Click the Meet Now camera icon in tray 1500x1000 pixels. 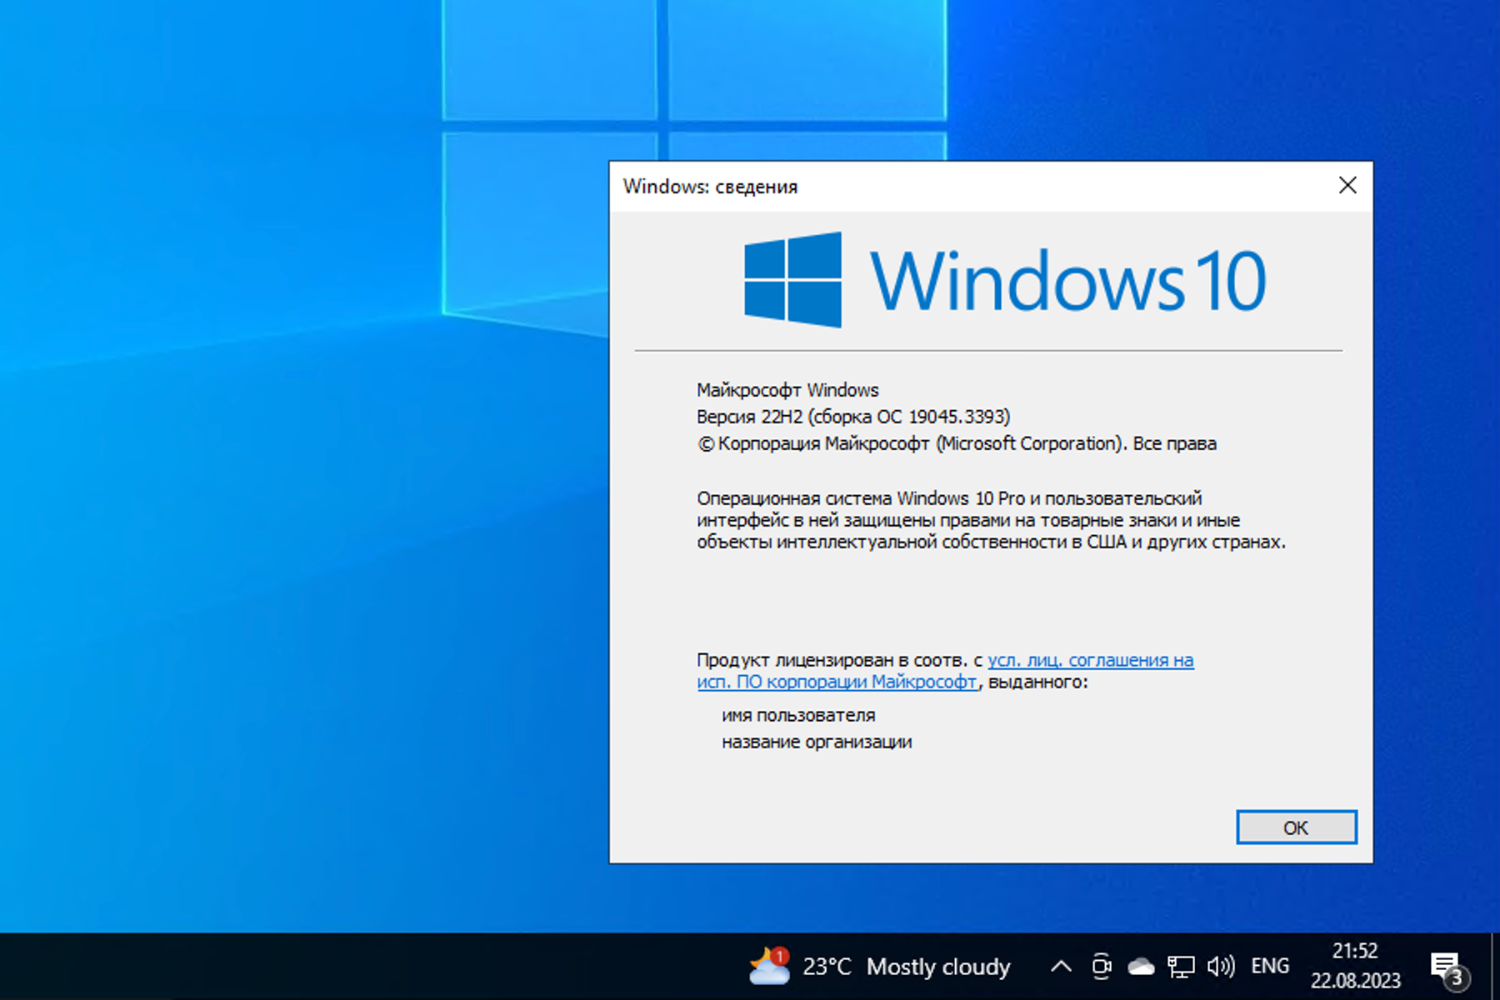(x=1101, y=966)
